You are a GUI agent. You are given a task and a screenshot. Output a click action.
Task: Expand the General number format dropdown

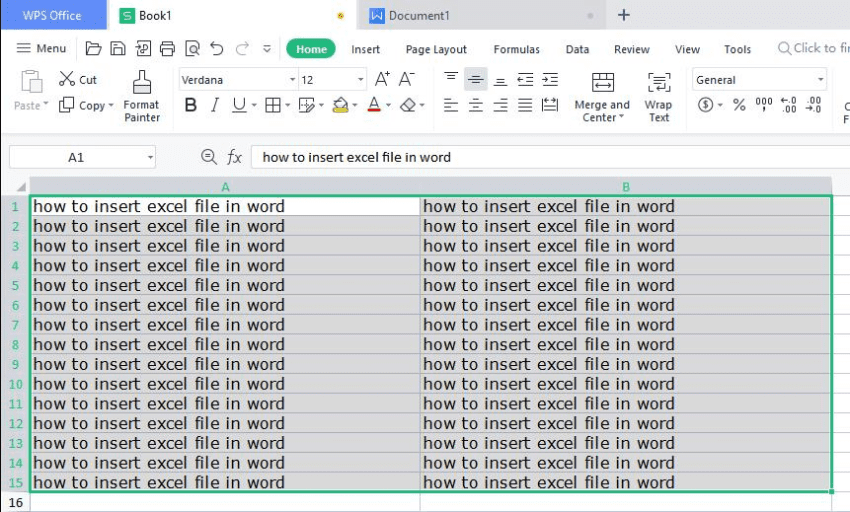coord(820,80)
